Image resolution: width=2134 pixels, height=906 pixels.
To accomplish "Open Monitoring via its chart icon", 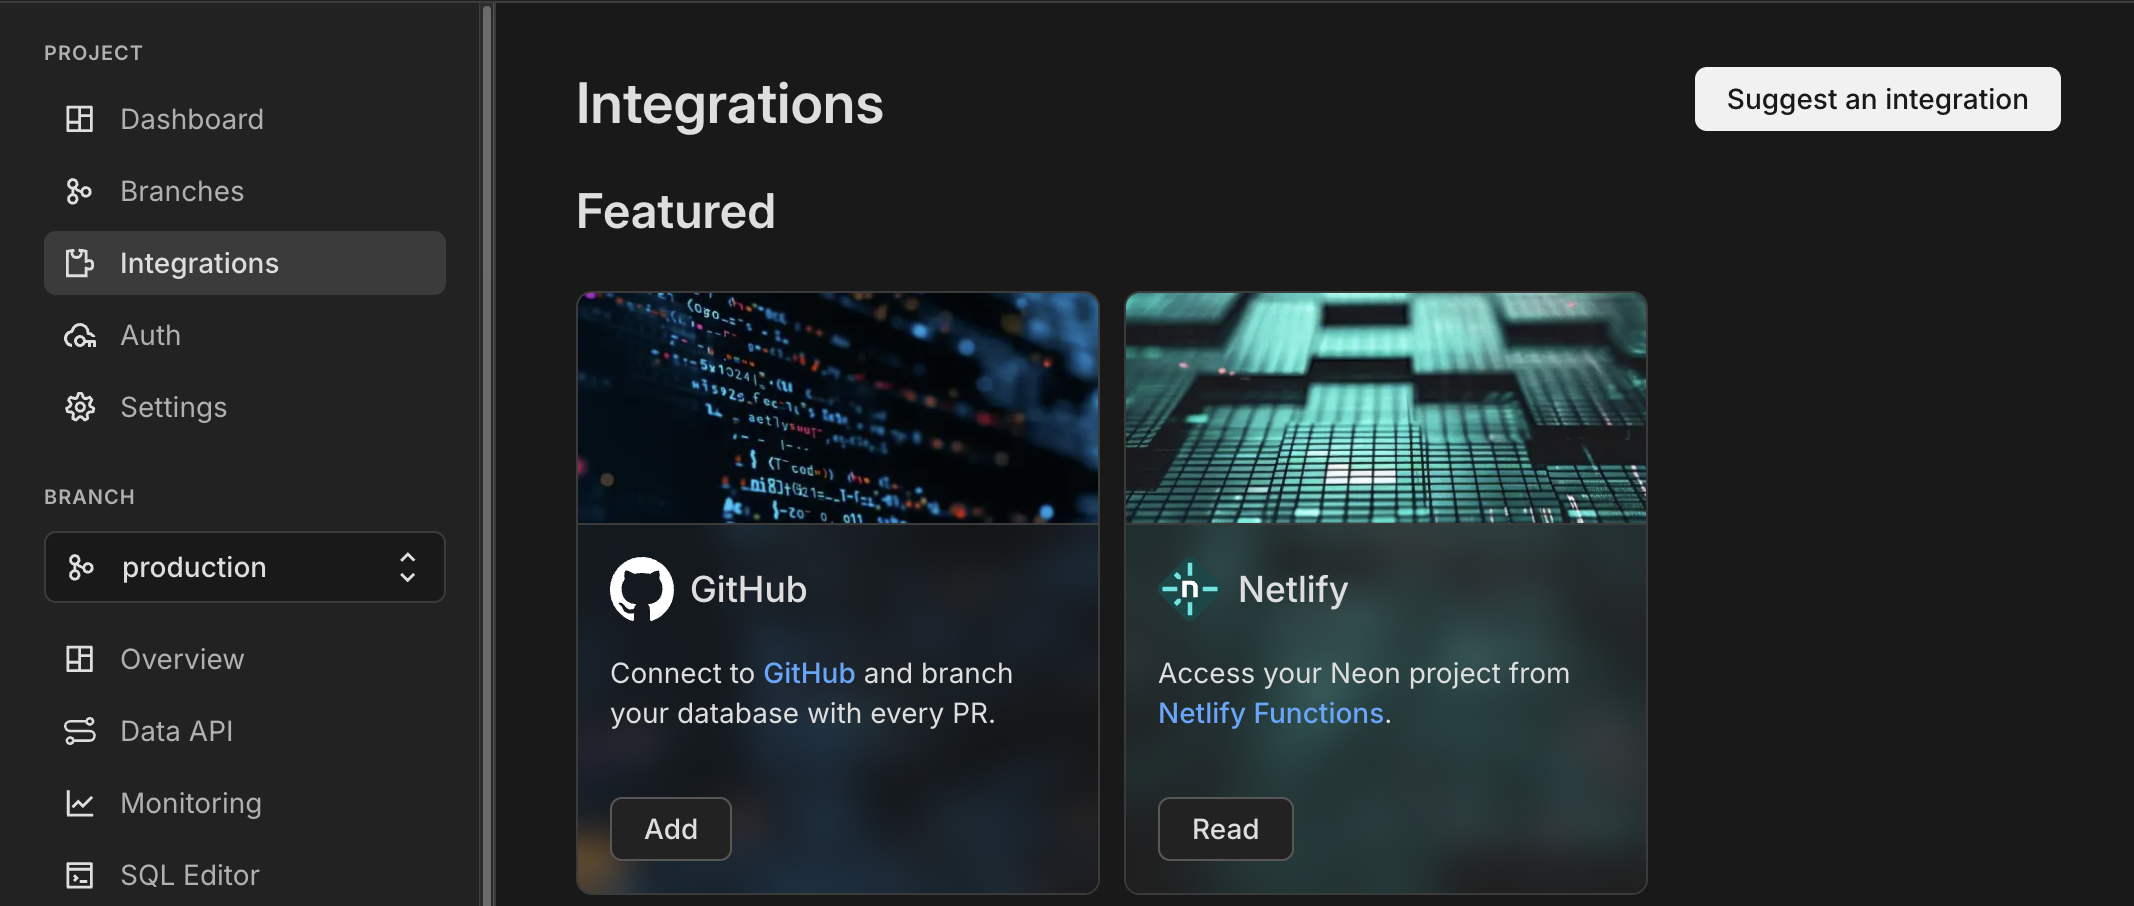I will click(x=79, y=802).
